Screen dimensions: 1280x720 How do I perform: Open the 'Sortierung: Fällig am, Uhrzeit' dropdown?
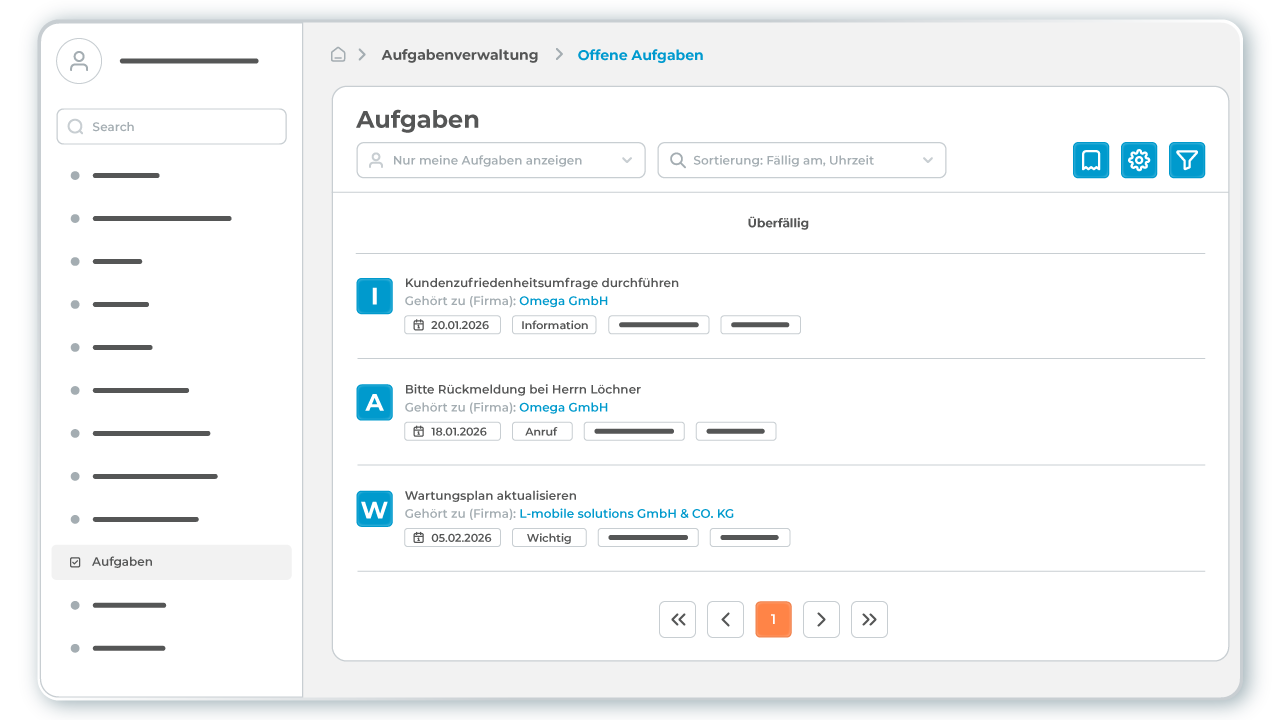coord(800,160)
